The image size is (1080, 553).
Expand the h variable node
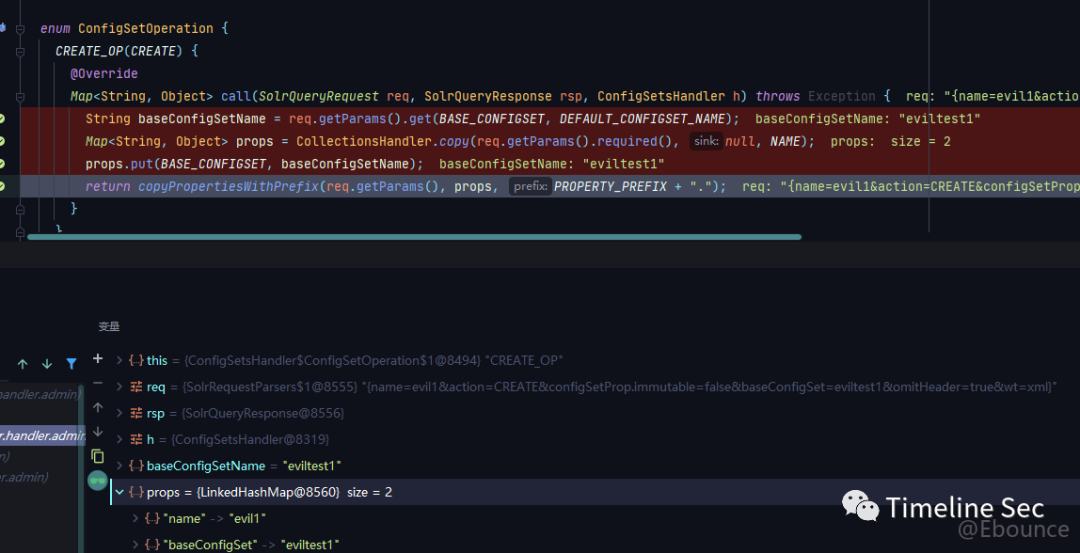[x=120, y=439]
